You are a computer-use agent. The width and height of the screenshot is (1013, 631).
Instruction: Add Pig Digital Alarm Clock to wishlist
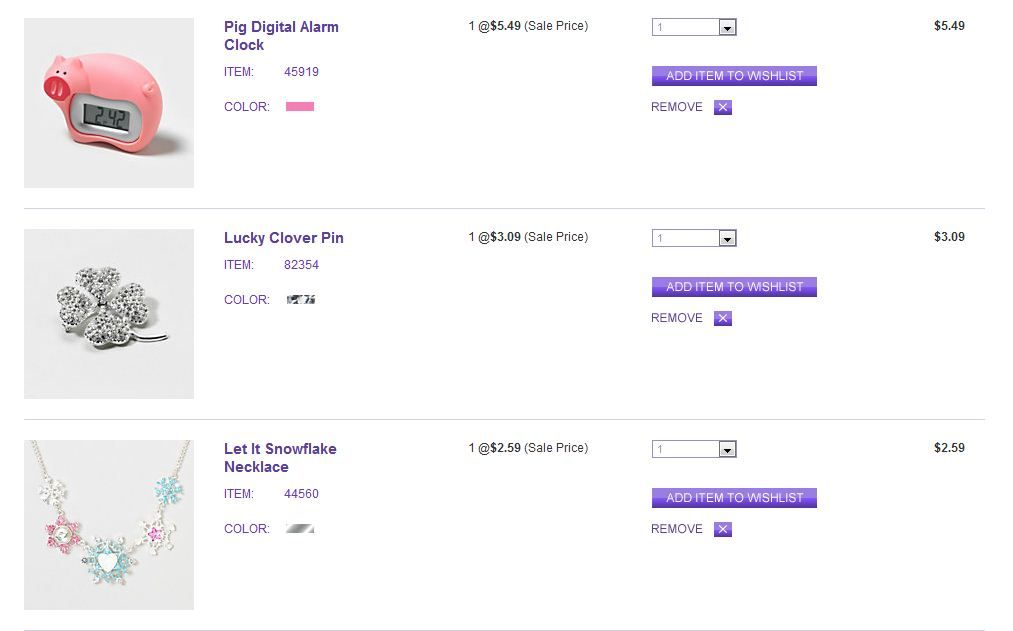point(734,76)
